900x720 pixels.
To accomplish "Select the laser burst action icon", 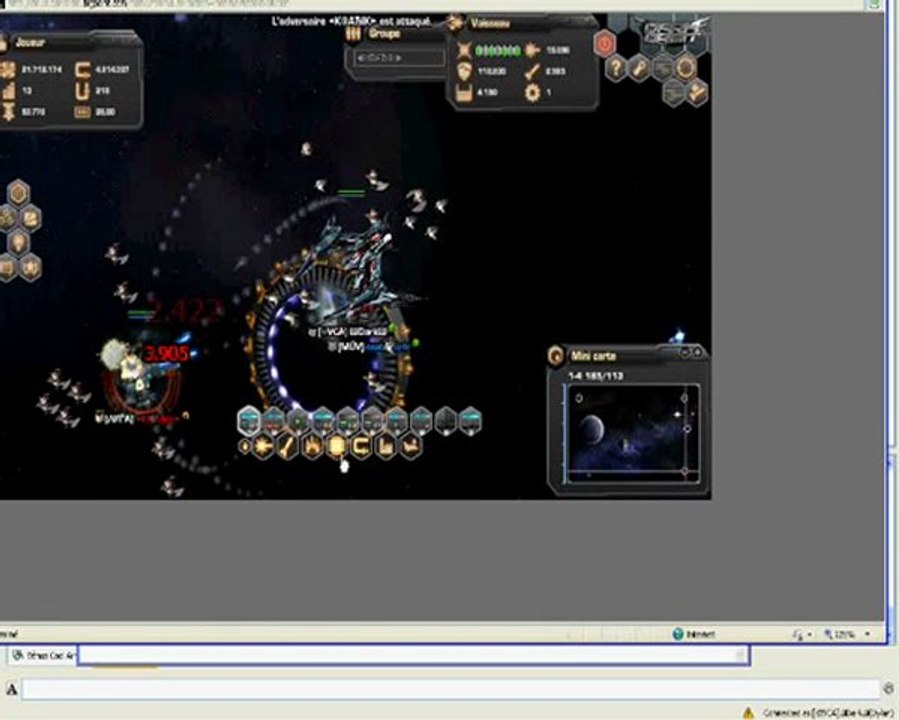I will 263,446.
